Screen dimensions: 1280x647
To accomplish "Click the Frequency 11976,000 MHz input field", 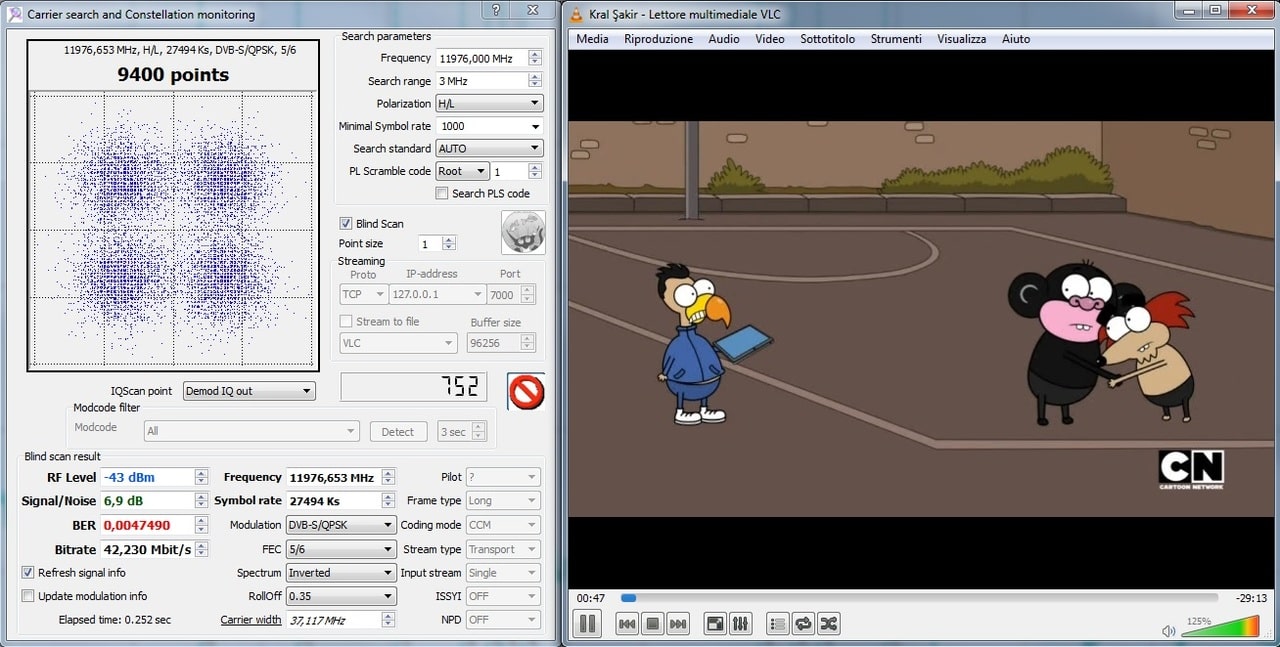I will click(481, 58).
